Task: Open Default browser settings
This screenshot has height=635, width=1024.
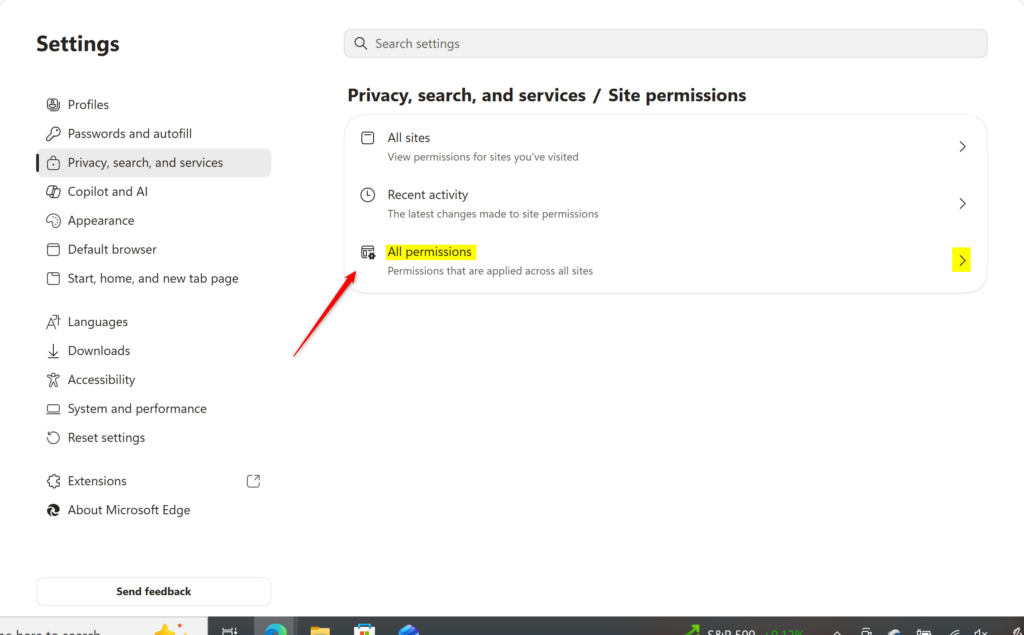Action: (x=153, y=250)
